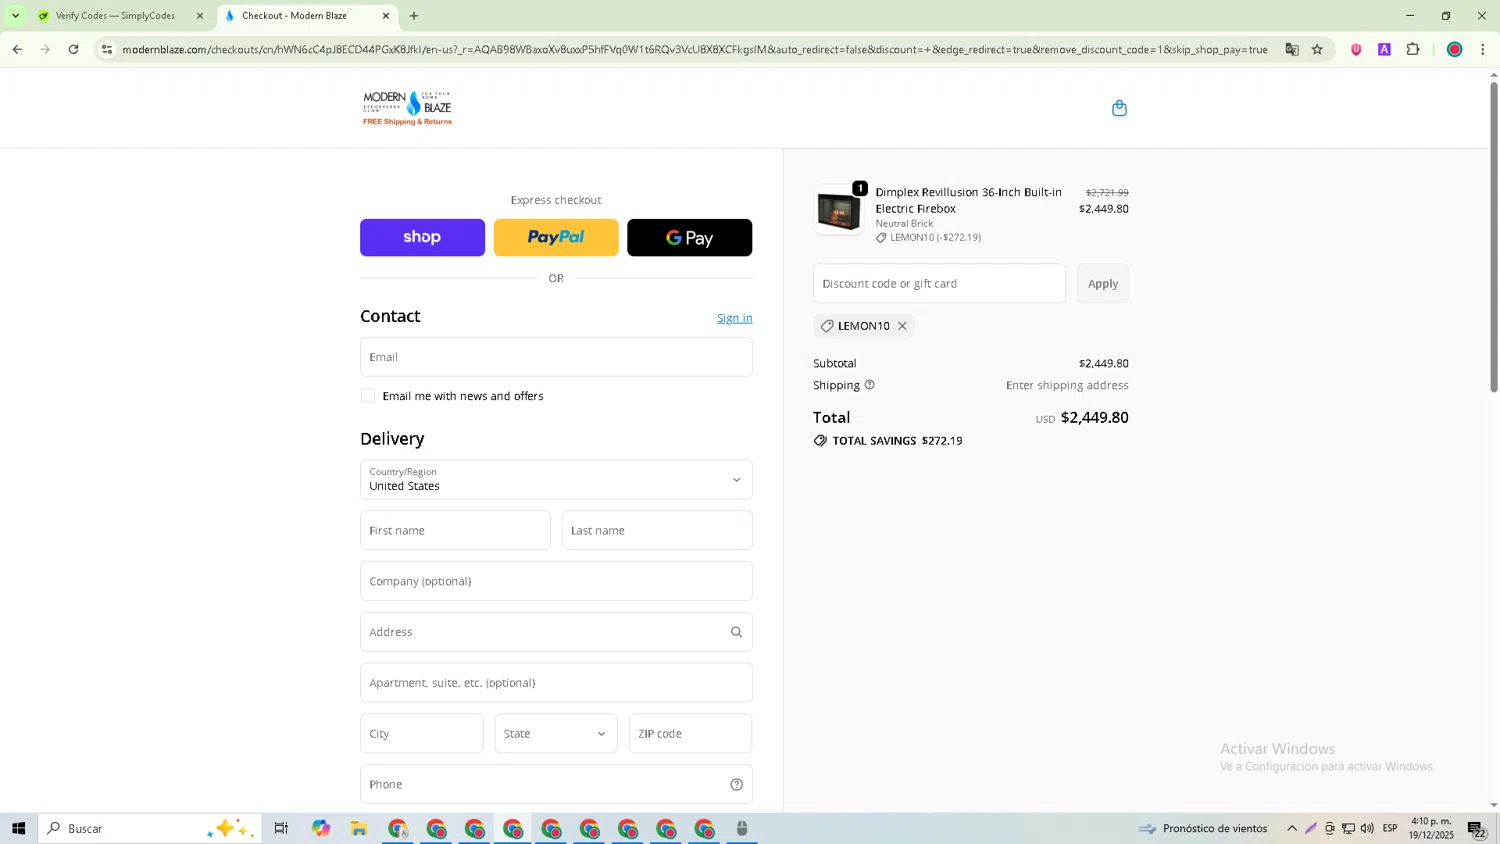The width and height of the screenshot is (1500, 844).
Task: Click the page vertical scrollbar
Action: pyautogui.click(x=1494, y=236)
